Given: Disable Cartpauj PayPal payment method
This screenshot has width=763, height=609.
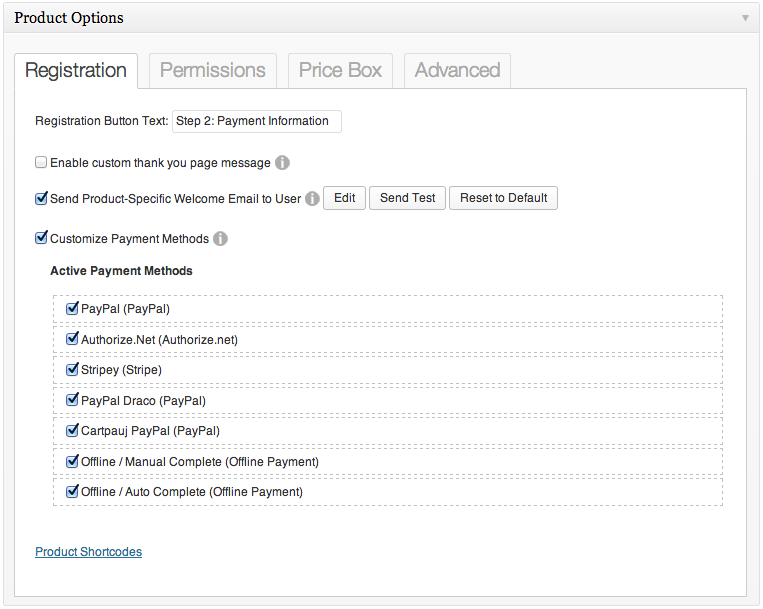Looking at the screenshot, I should [72, 430].
